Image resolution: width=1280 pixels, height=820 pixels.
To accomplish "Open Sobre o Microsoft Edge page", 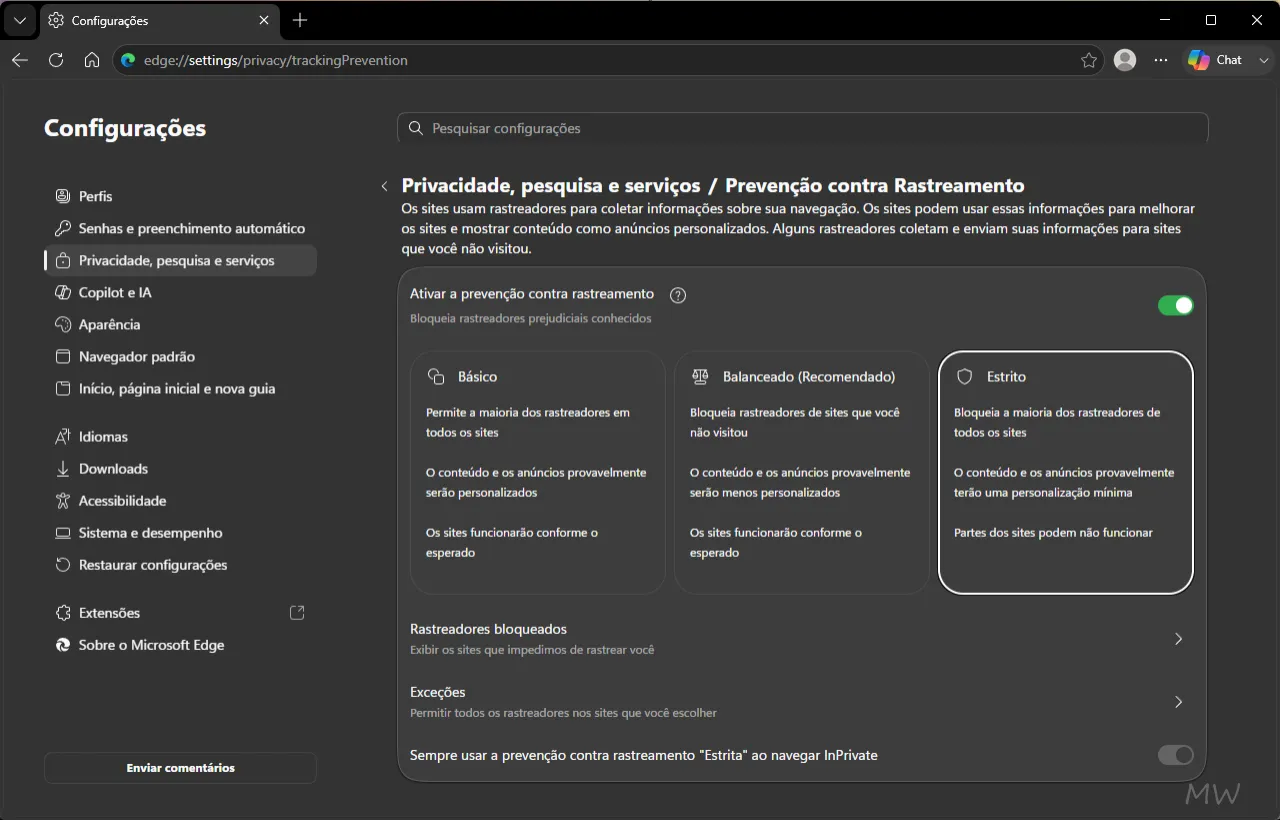I will (180, 645).
